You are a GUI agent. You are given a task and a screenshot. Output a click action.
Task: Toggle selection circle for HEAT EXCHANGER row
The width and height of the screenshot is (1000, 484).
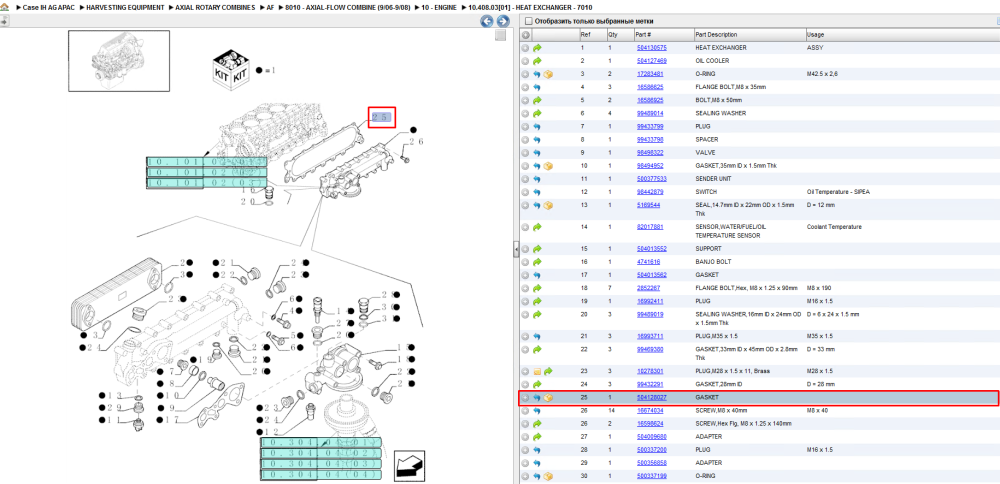tap(526, 48)
